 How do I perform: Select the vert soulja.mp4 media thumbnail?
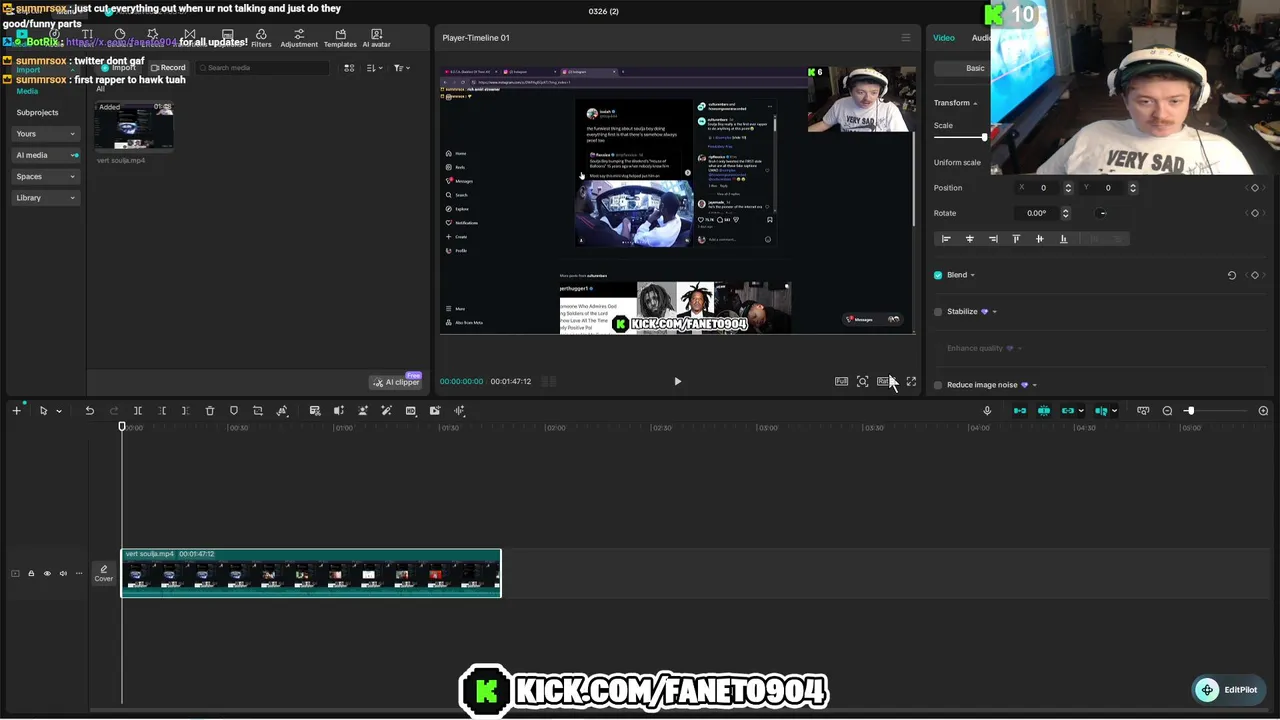[134, 126]
